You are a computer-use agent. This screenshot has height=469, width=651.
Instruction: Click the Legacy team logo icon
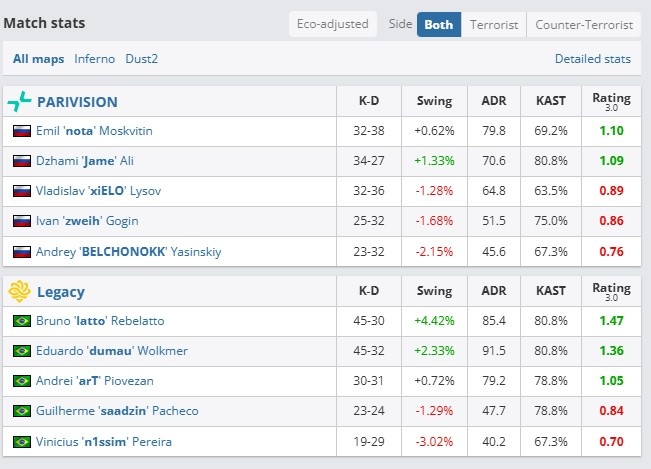[x=20, y=291]
